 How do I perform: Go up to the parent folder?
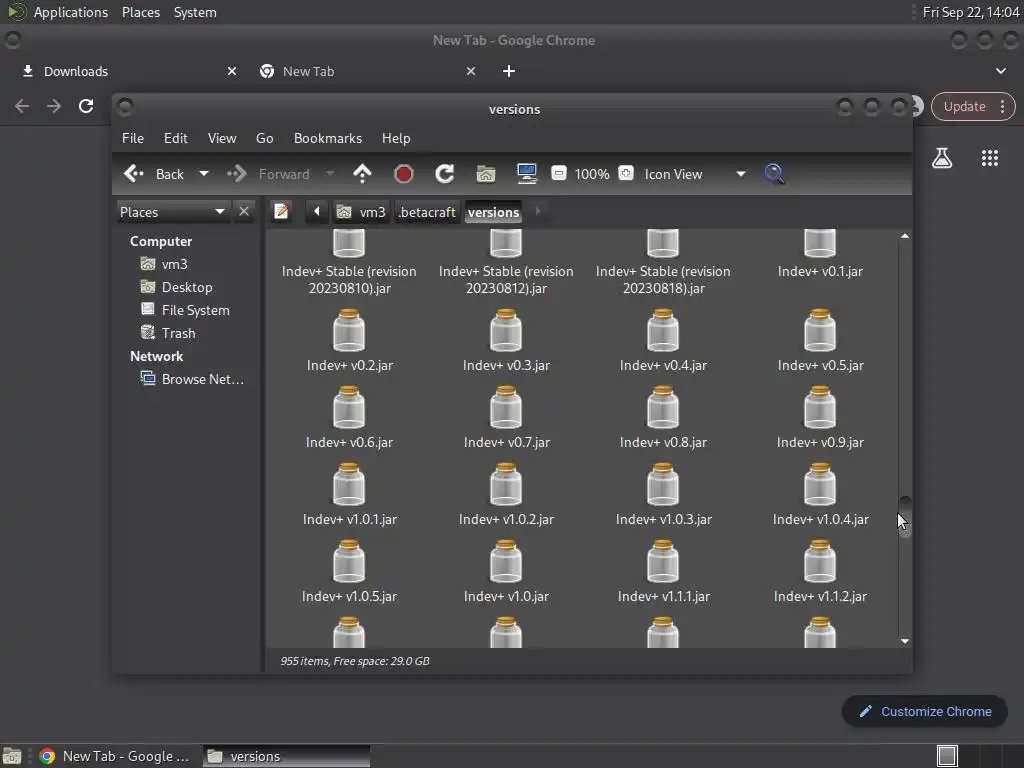362,174
